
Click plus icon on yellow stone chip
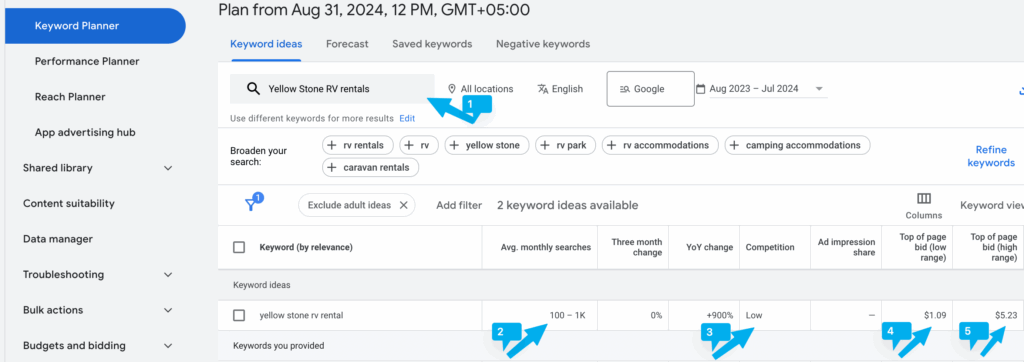455,145
